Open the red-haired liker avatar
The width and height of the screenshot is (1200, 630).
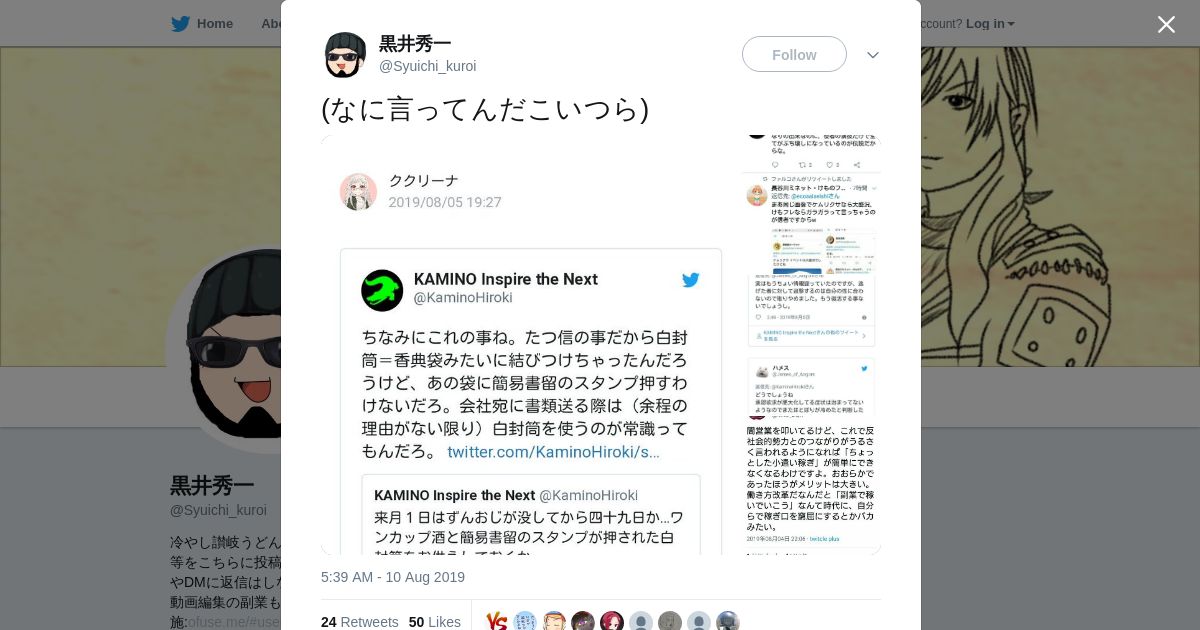[612, 621]
